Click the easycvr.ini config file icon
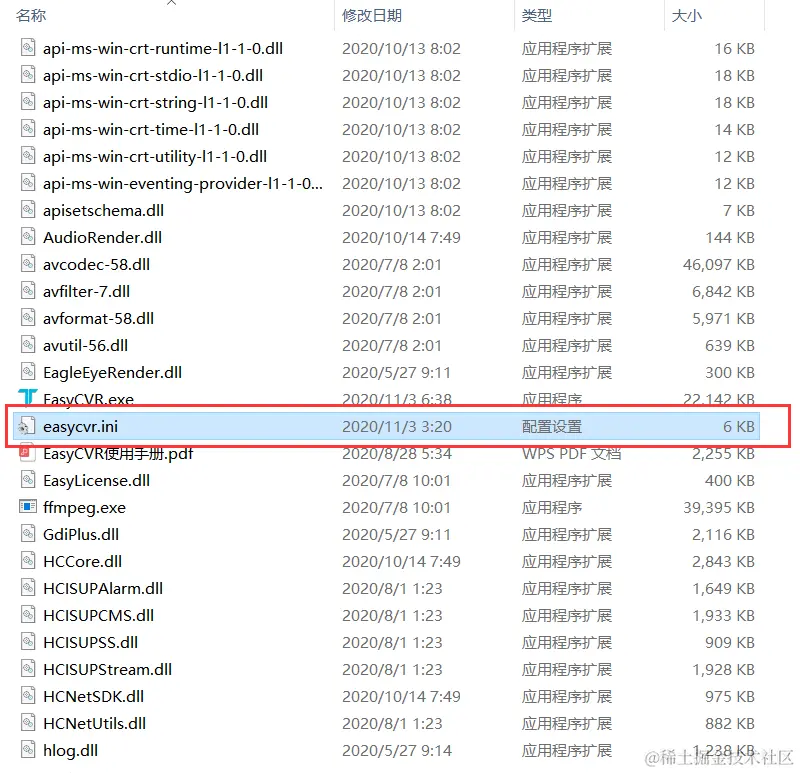Image resolution: width=800 pixels, height=773 pixels. pyautogui.click(x=28, y=426)
